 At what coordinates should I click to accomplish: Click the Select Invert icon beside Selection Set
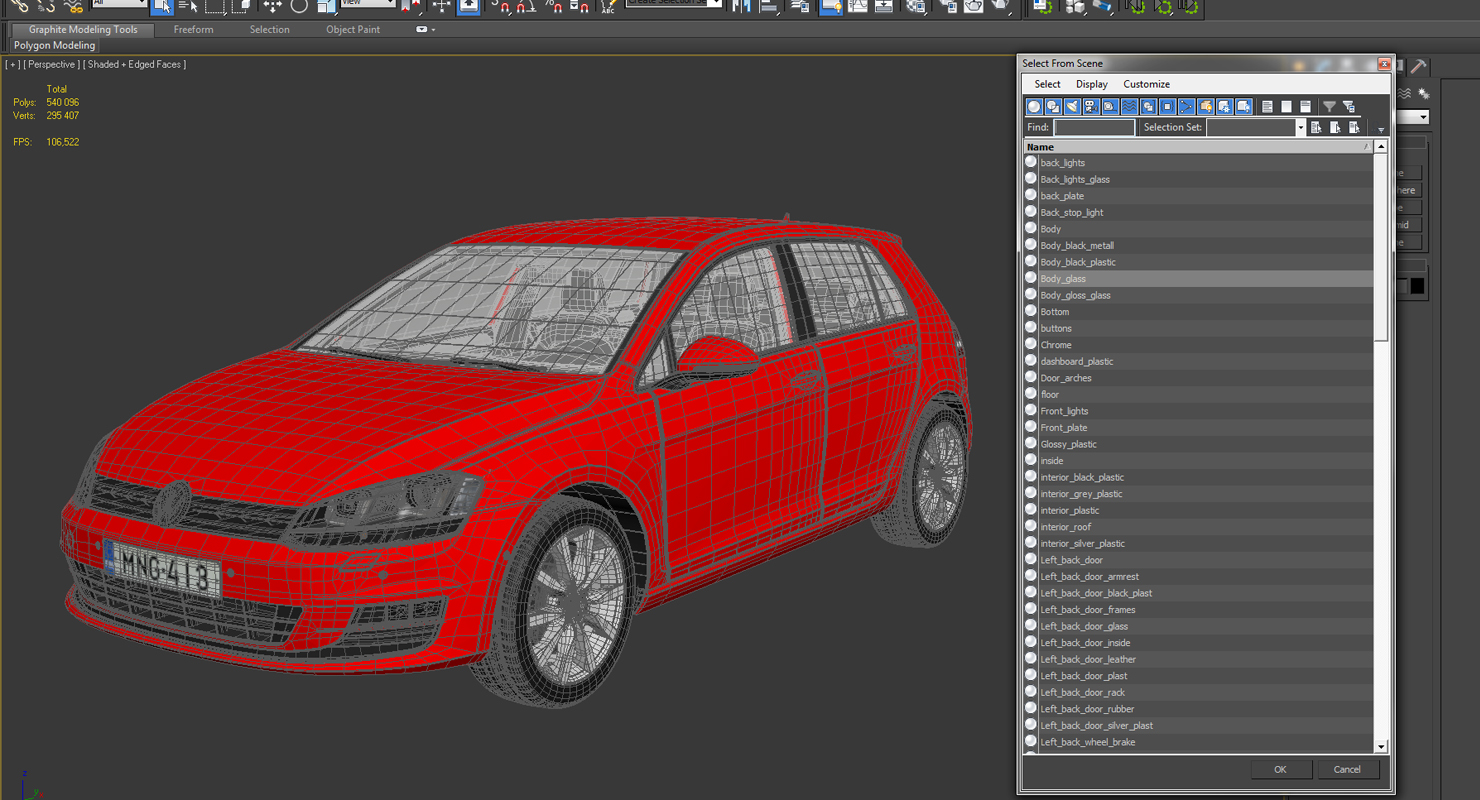1355,127
